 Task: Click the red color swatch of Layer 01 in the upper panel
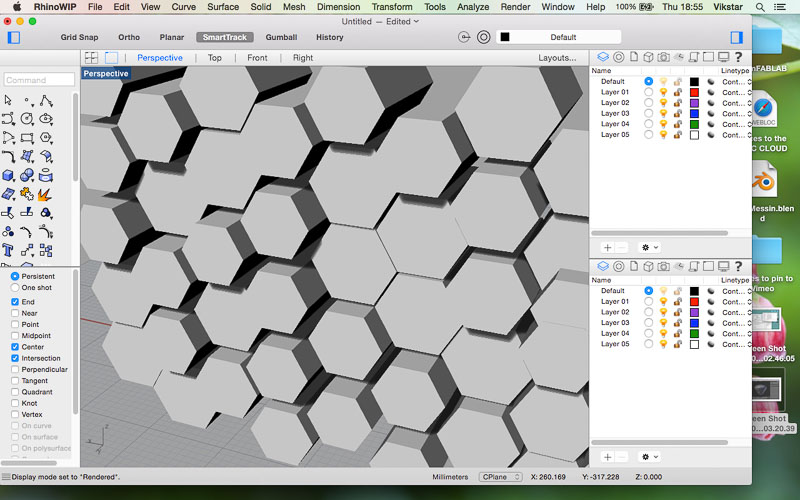click(694, 92)
